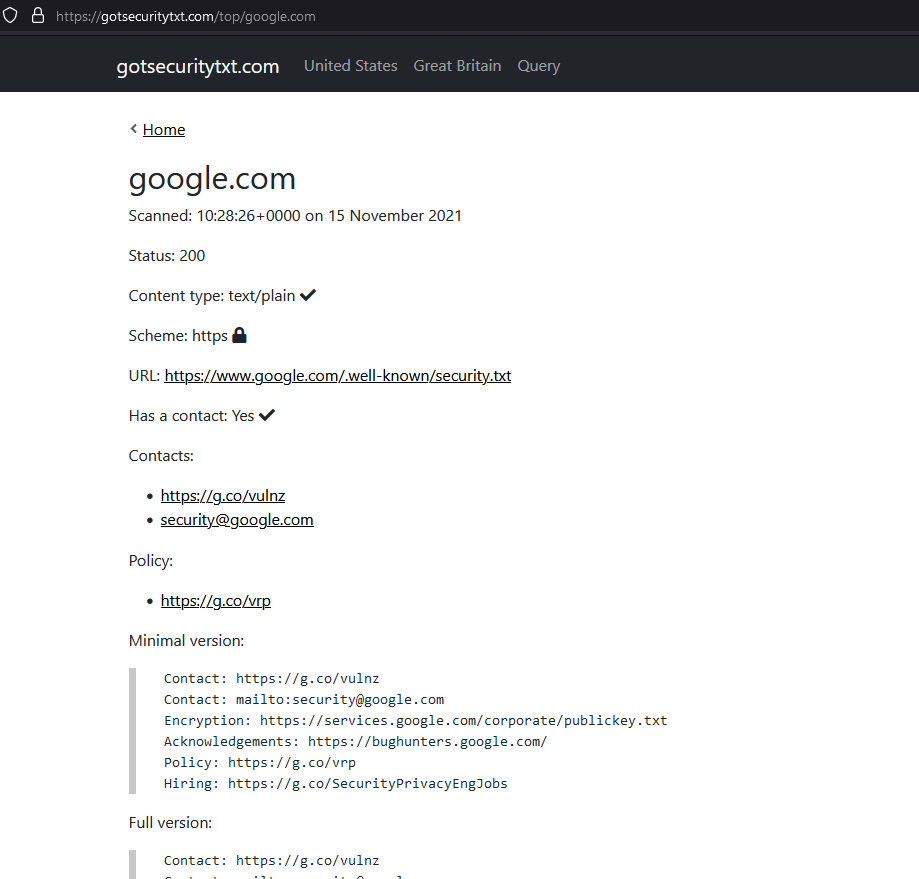Open the https://g.co/vrp policy link
The image size is (919, 879).
click(216, 601)
